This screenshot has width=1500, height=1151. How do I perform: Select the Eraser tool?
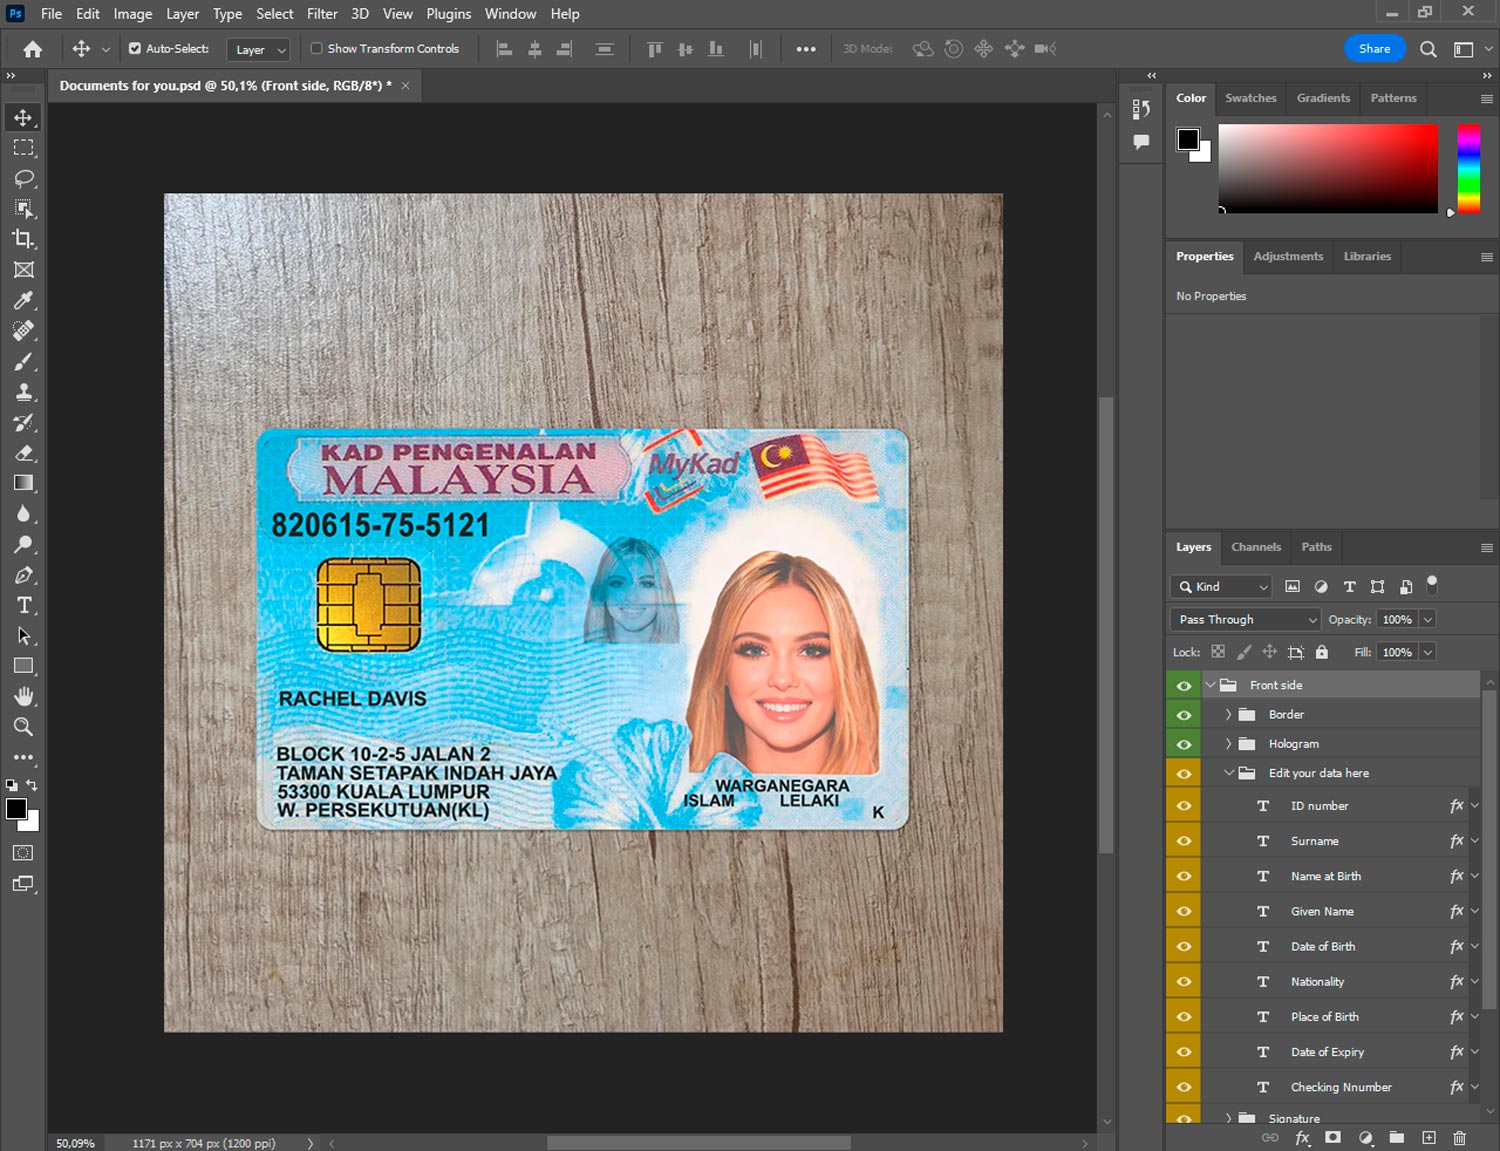point(24,453)
